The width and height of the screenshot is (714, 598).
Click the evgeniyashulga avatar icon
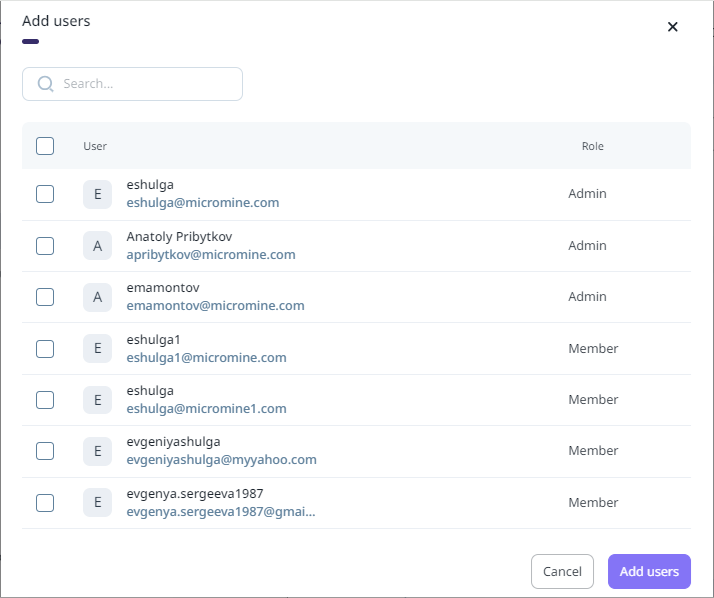coord(97,451)
